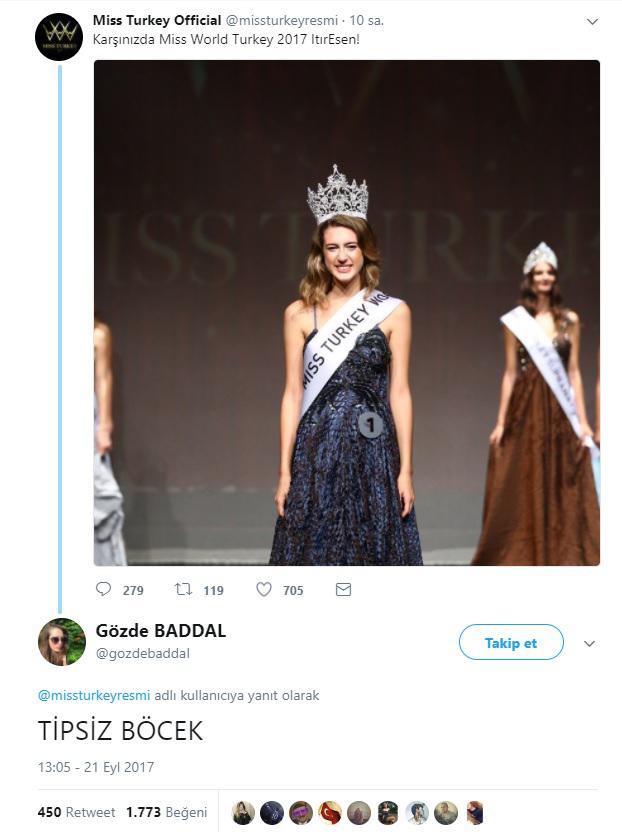Open the Miss Turkey Official profile avatar
Image resolution: width=622 pixels, height=832 pixels.
(59, 37)
